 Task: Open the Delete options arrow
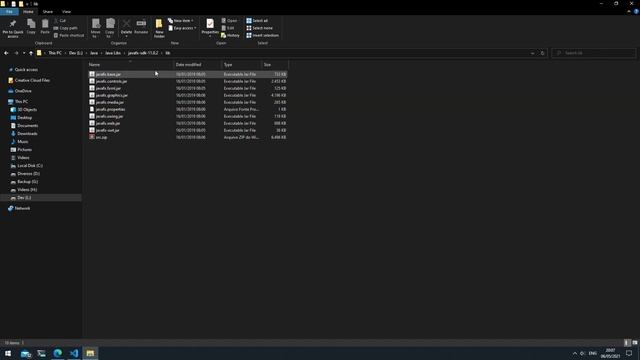pos(126,37)
